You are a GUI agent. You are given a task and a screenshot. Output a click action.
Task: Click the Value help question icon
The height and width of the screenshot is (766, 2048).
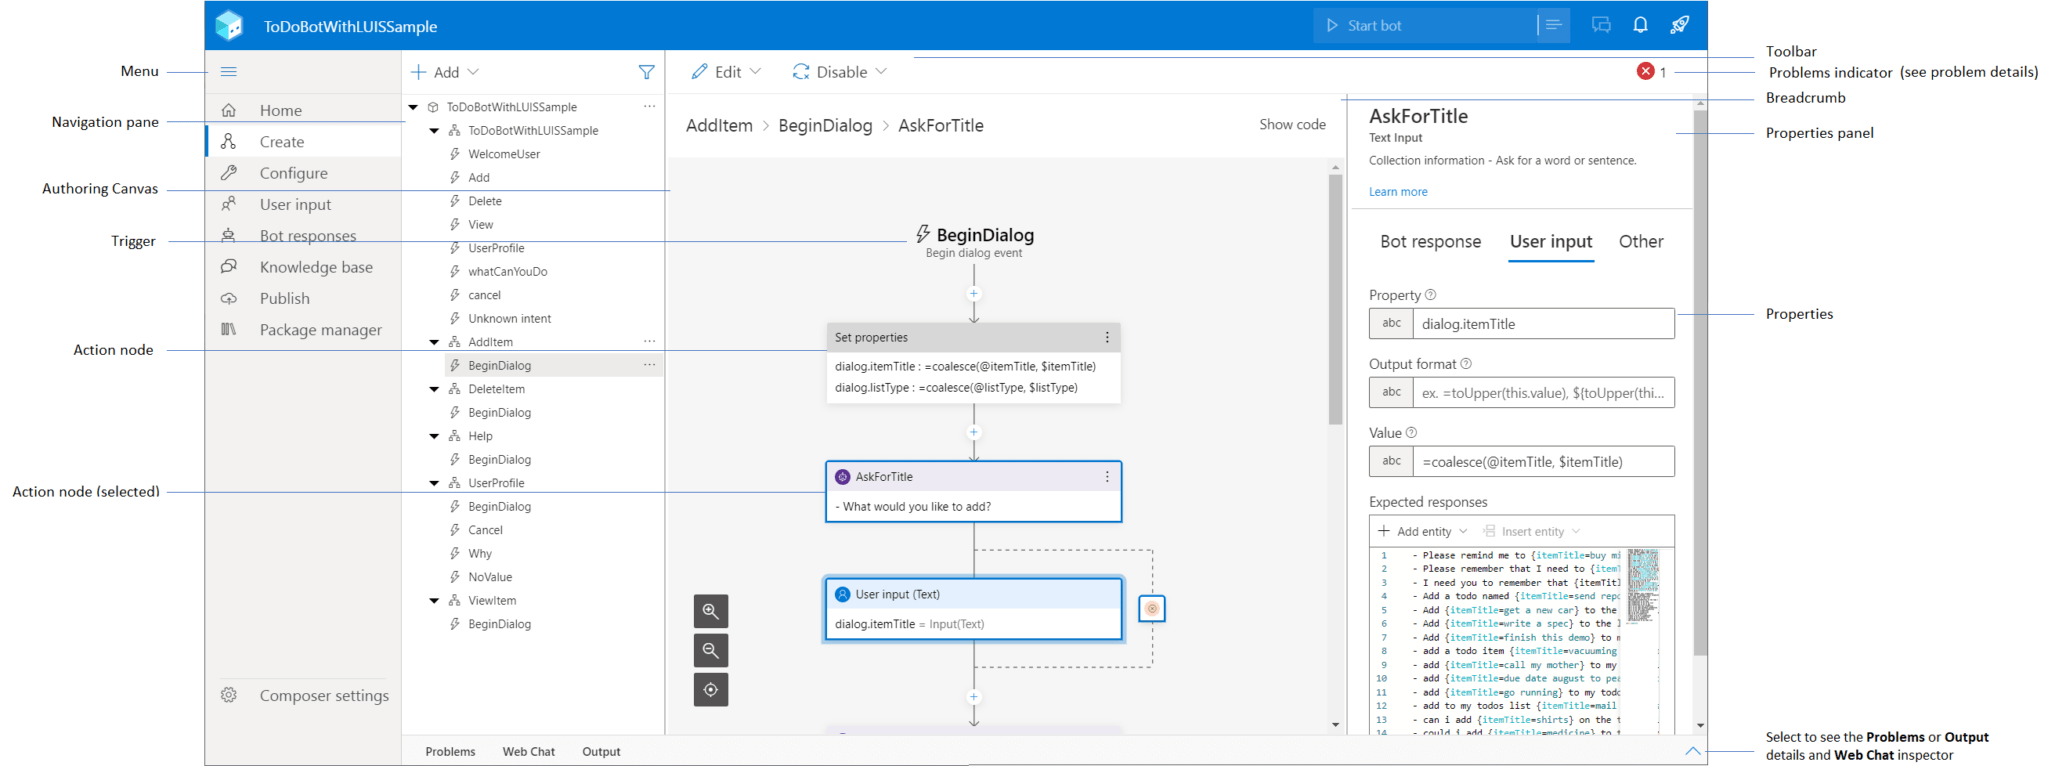click(1412, 433)
